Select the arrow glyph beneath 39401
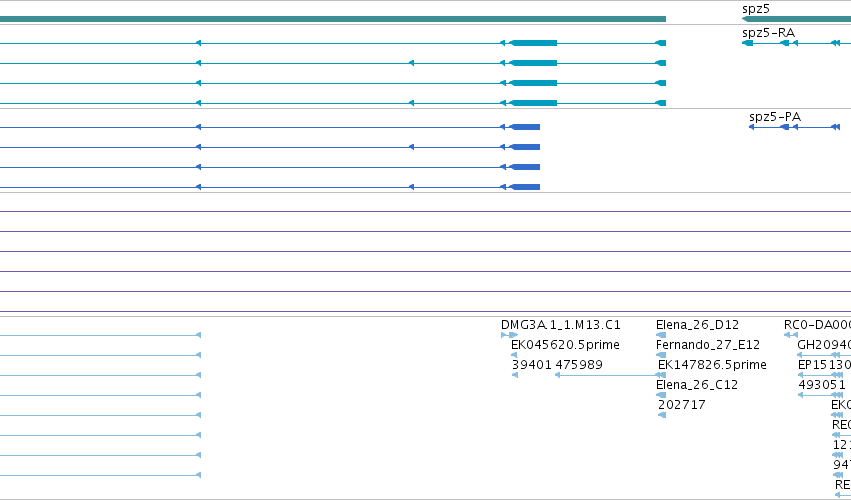 pyautogui.click(x=515, y=375)
